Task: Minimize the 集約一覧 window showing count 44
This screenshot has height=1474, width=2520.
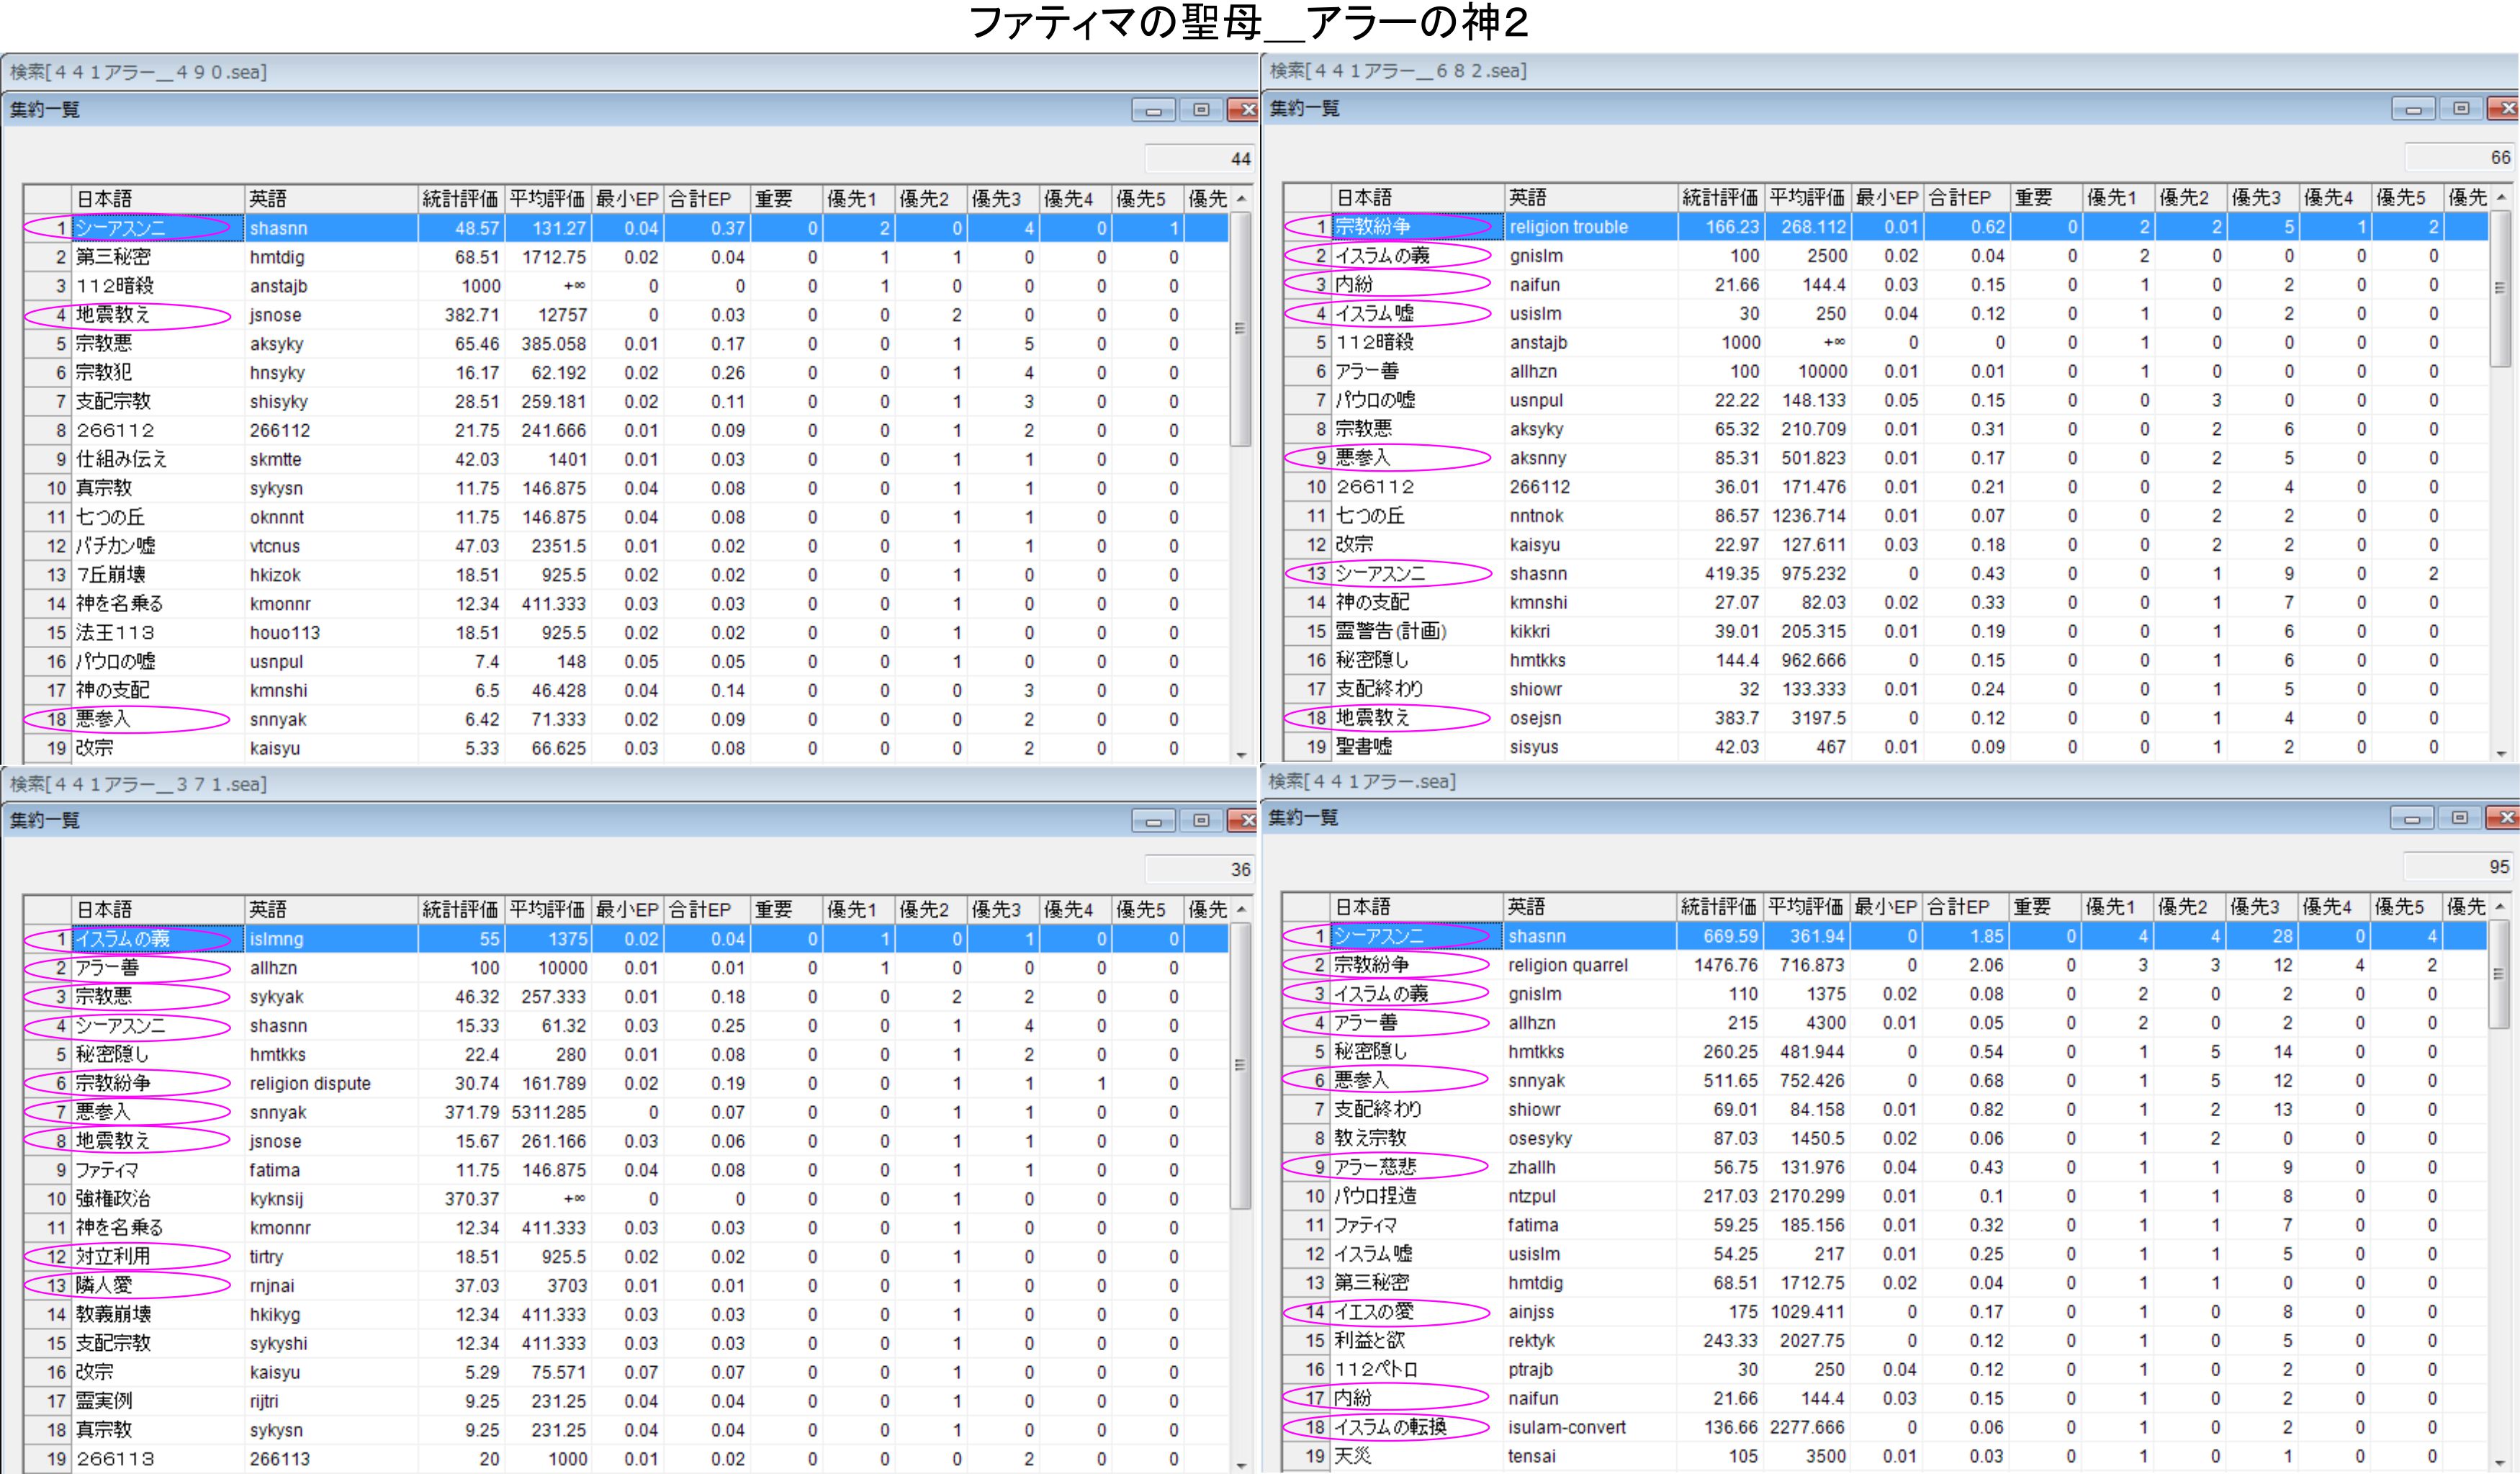Action: coord(1153,110)
